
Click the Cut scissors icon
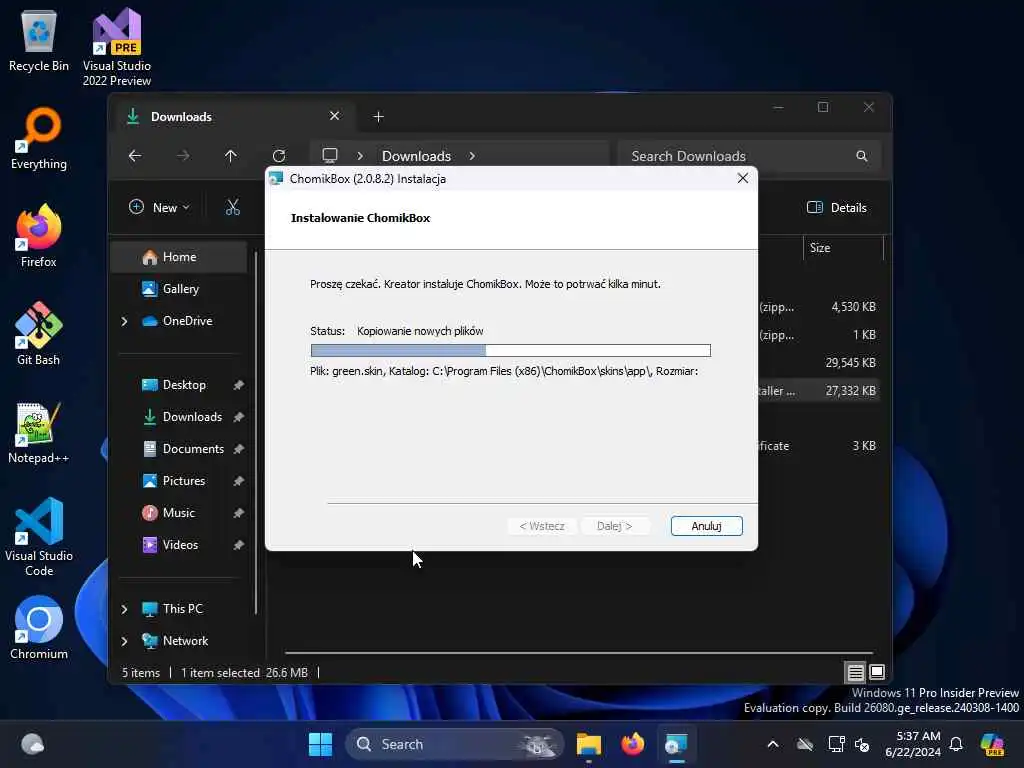[x=232, y=207]
